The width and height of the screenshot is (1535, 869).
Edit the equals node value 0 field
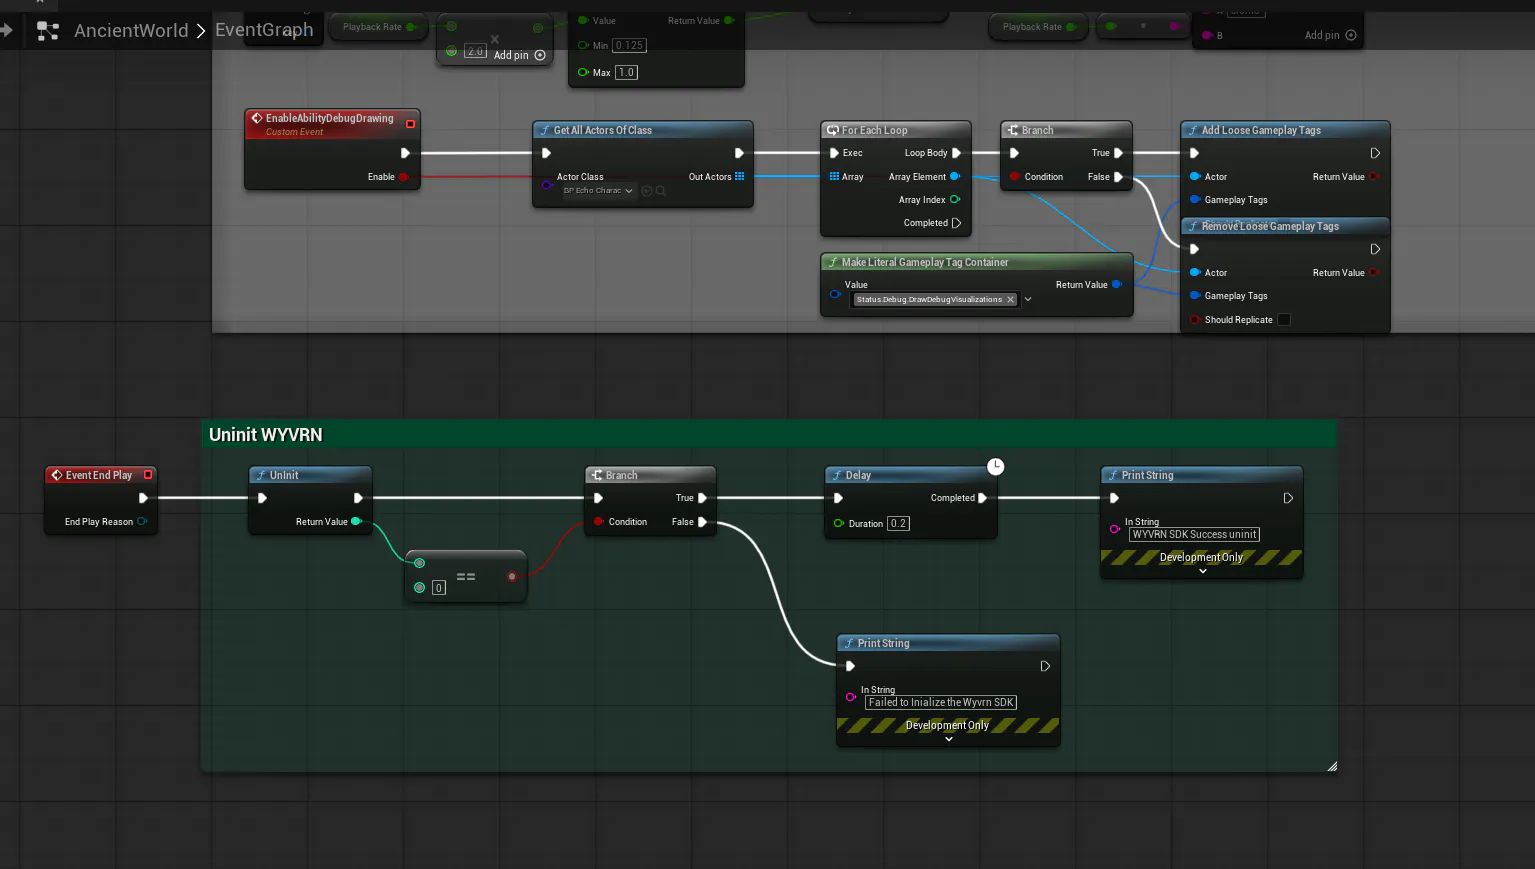tap(438, 588)
